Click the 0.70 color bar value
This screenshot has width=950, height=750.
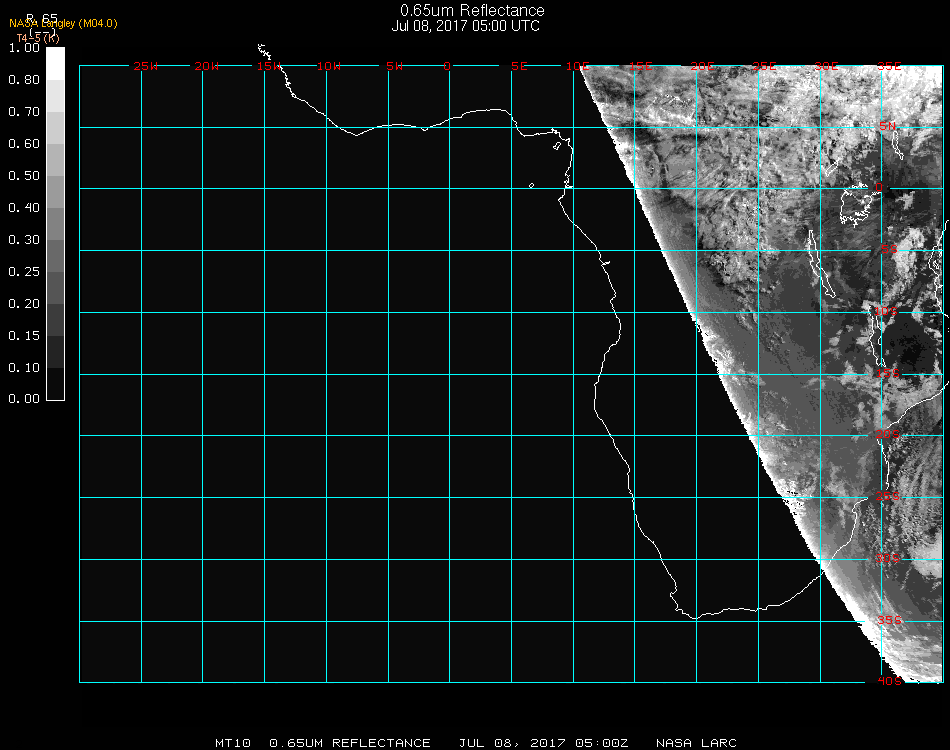point(24,111)
